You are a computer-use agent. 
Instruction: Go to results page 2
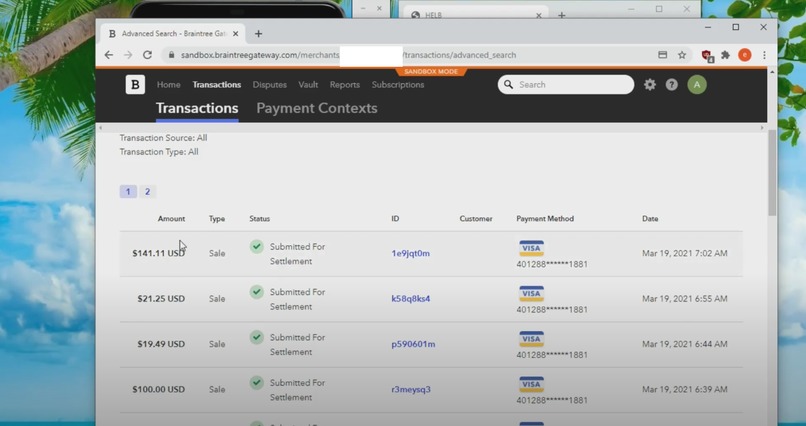coord(148,192)
